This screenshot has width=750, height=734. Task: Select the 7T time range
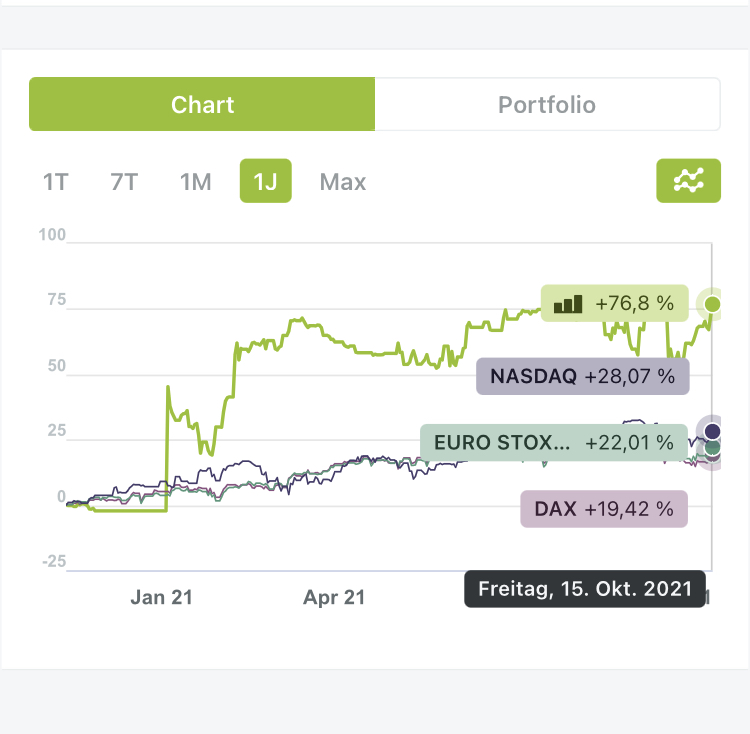[x=125, y=182]
